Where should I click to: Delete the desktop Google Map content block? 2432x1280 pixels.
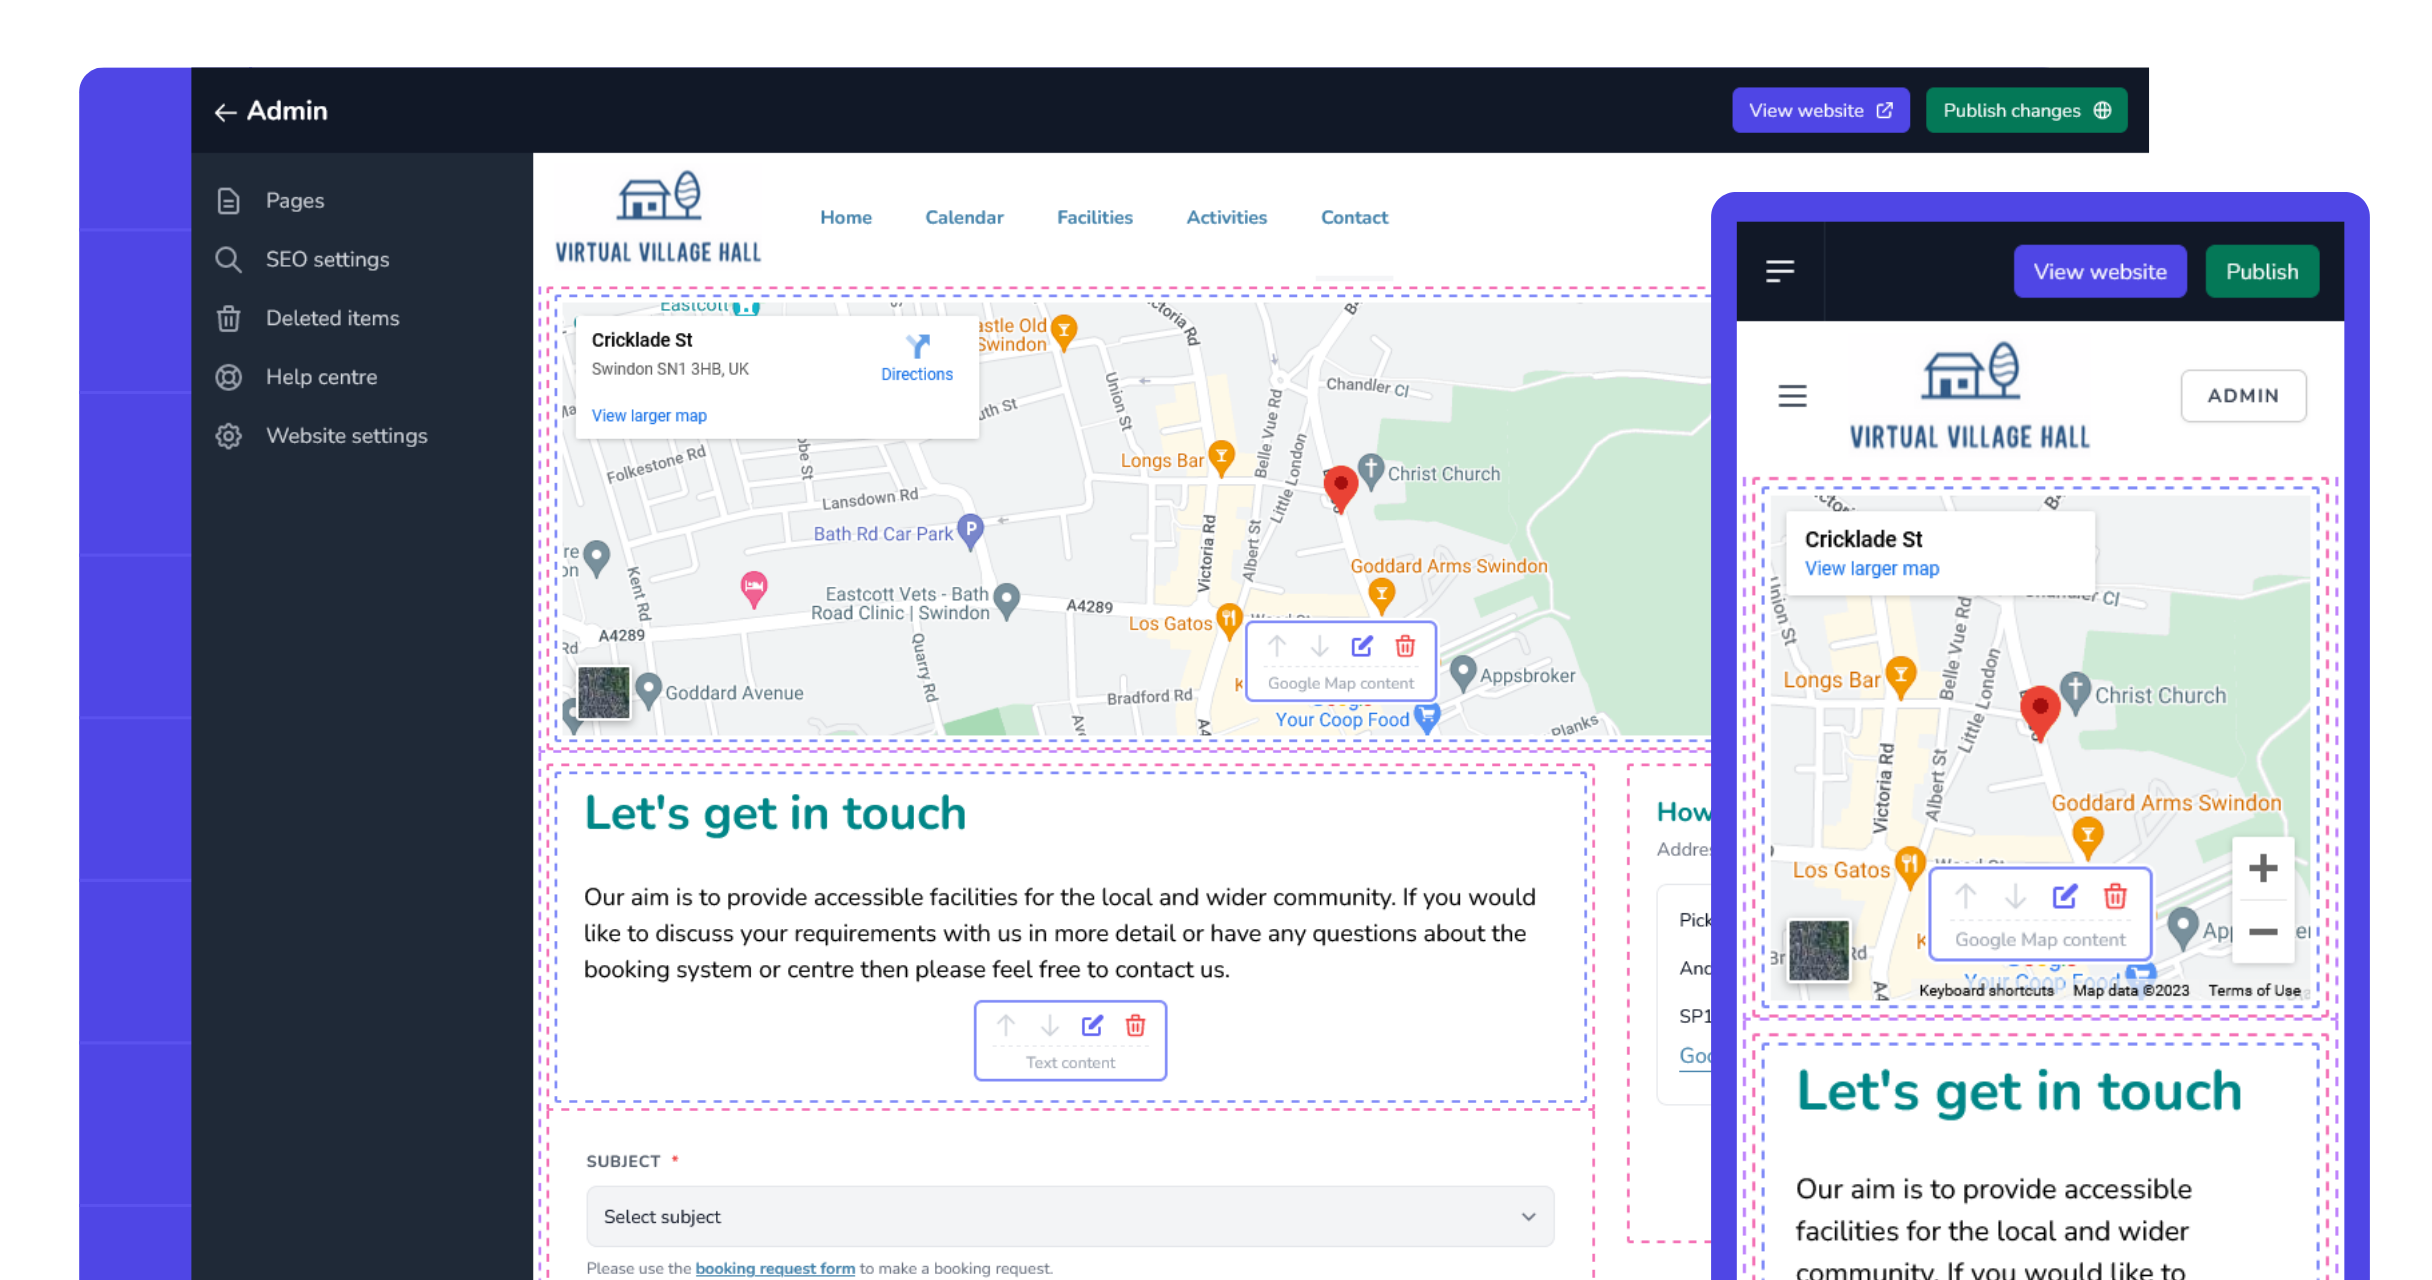tap(1405, 646)
